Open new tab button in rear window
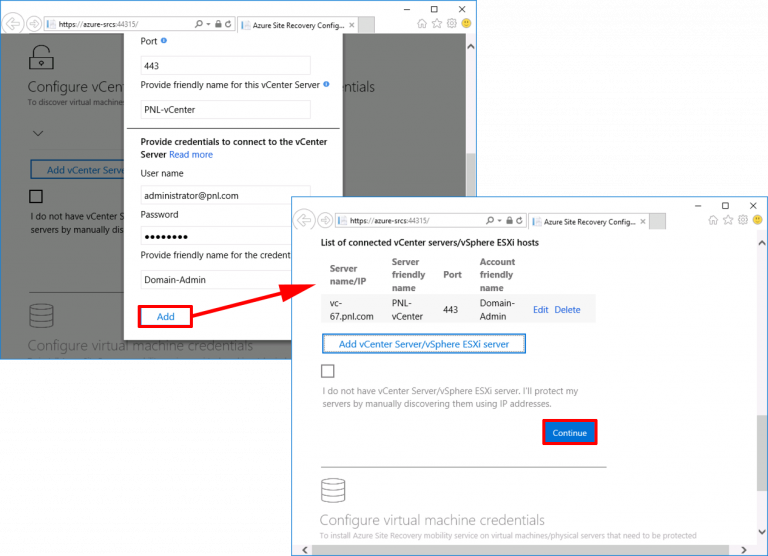 367,24
